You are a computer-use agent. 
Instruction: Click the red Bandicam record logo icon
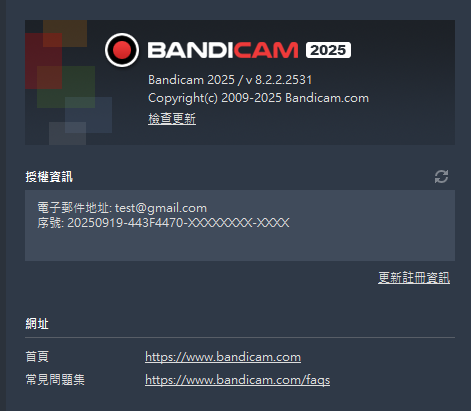click(x=122, y=50)
